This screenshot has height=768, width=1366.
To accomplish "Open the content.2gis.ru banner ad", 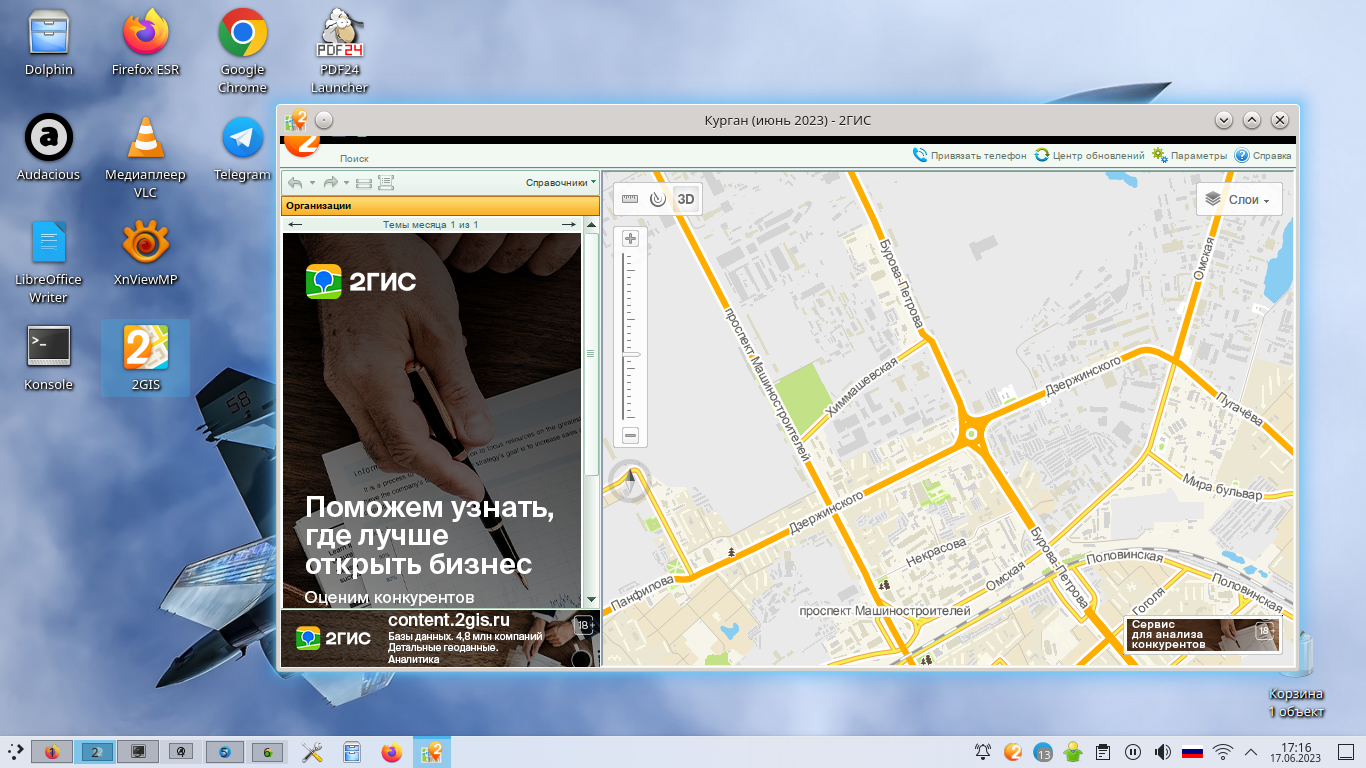I will (440, 638).
